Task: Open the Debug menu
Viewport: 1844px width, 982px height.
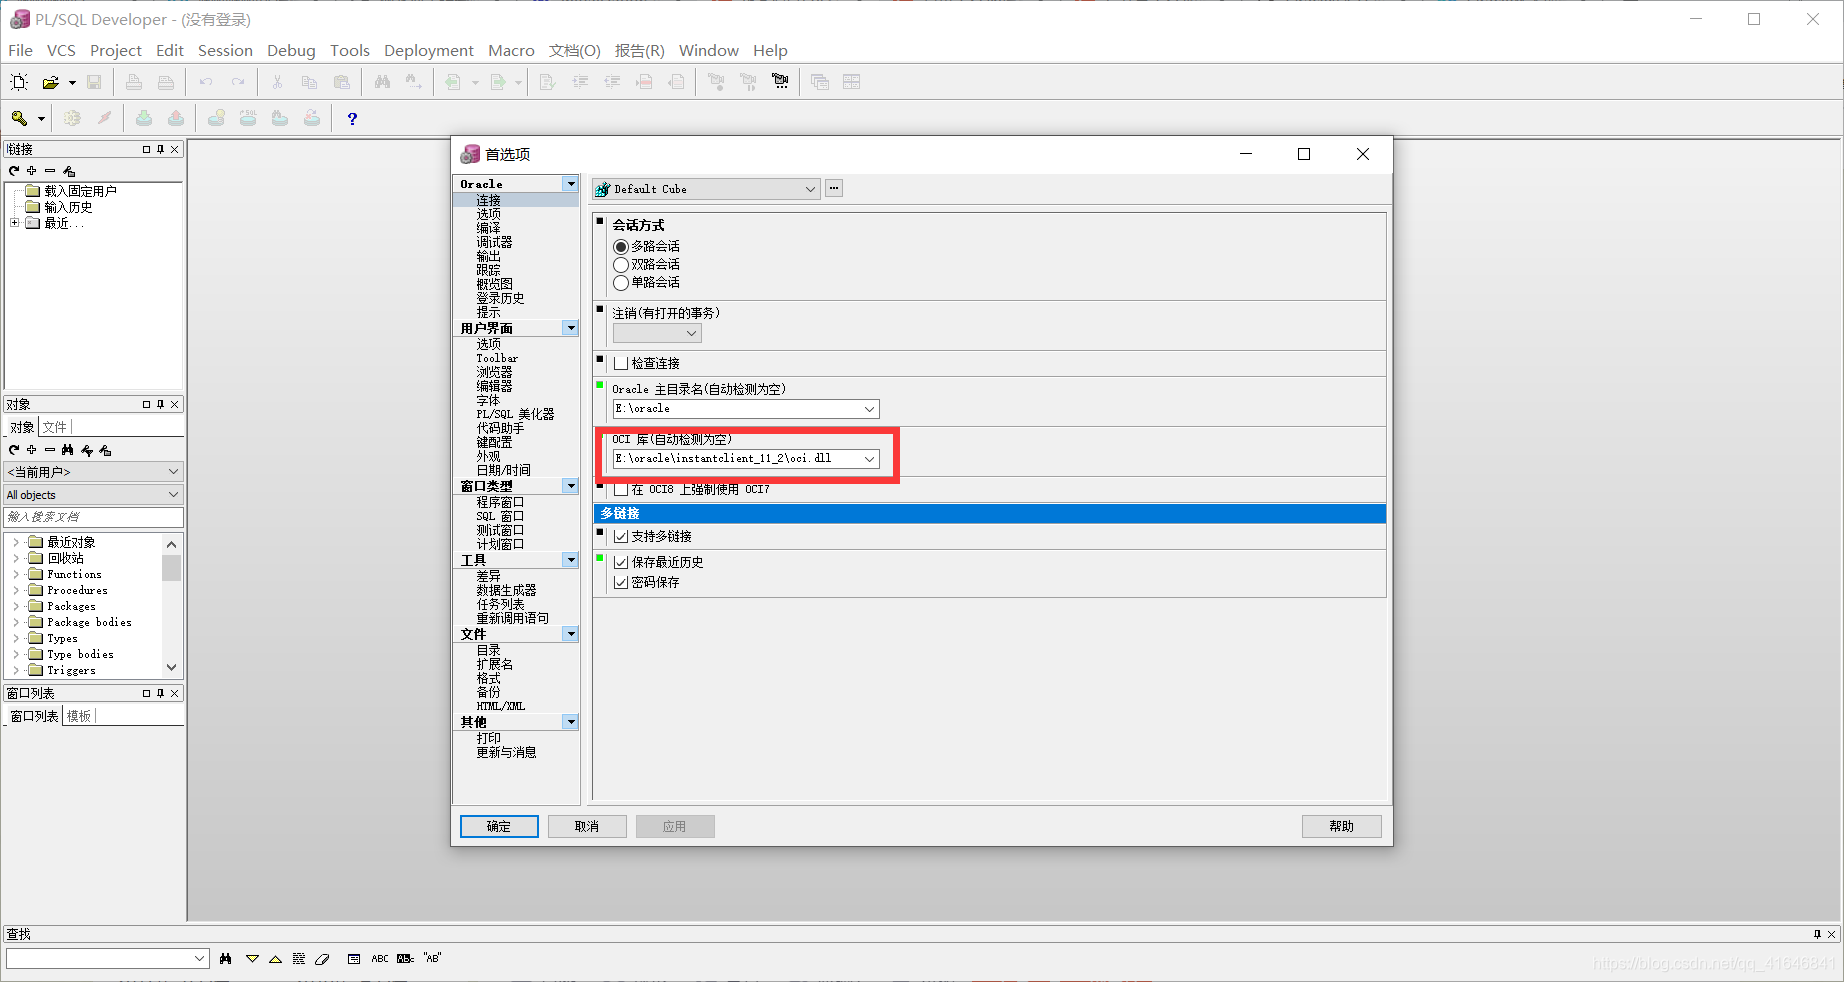Action: pos(291,50)
